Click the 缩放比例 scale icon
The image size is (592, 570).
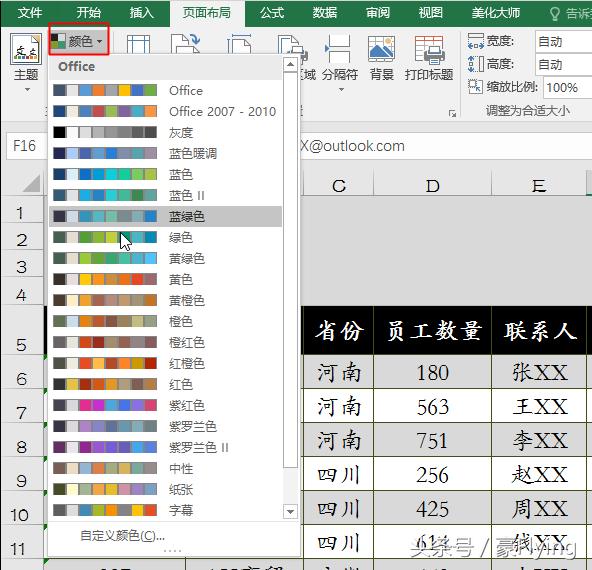pyautogui.click(x=475, y=87)
